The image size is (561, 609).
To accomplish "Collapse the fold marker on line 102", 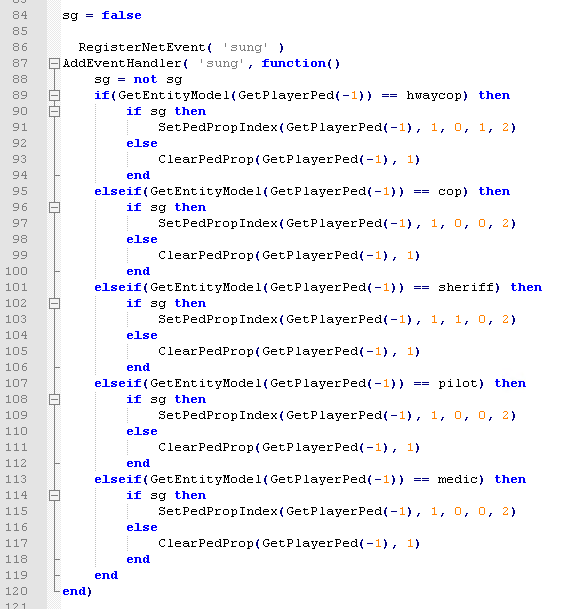I will [54, 303].
